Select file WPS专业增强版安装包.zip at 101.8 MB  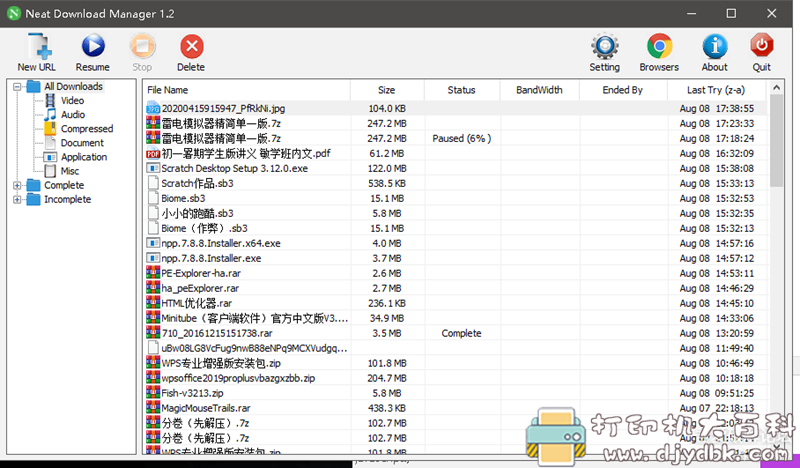point(221,363)
